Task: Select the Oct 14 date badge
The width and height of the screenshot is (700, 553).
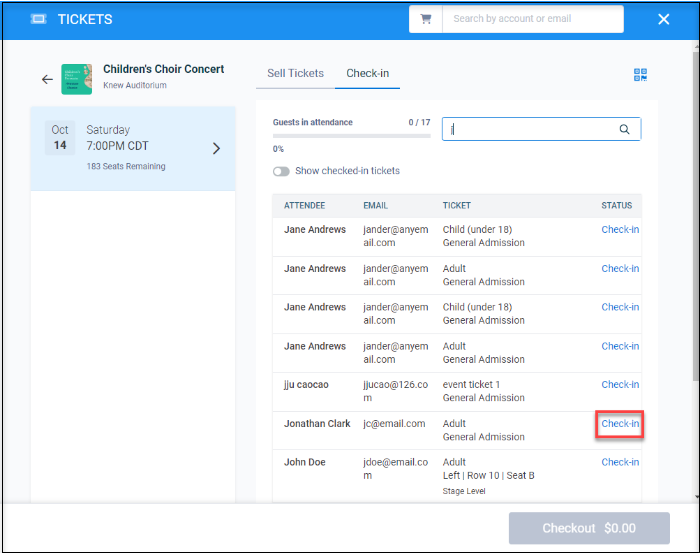Action: 60,137
